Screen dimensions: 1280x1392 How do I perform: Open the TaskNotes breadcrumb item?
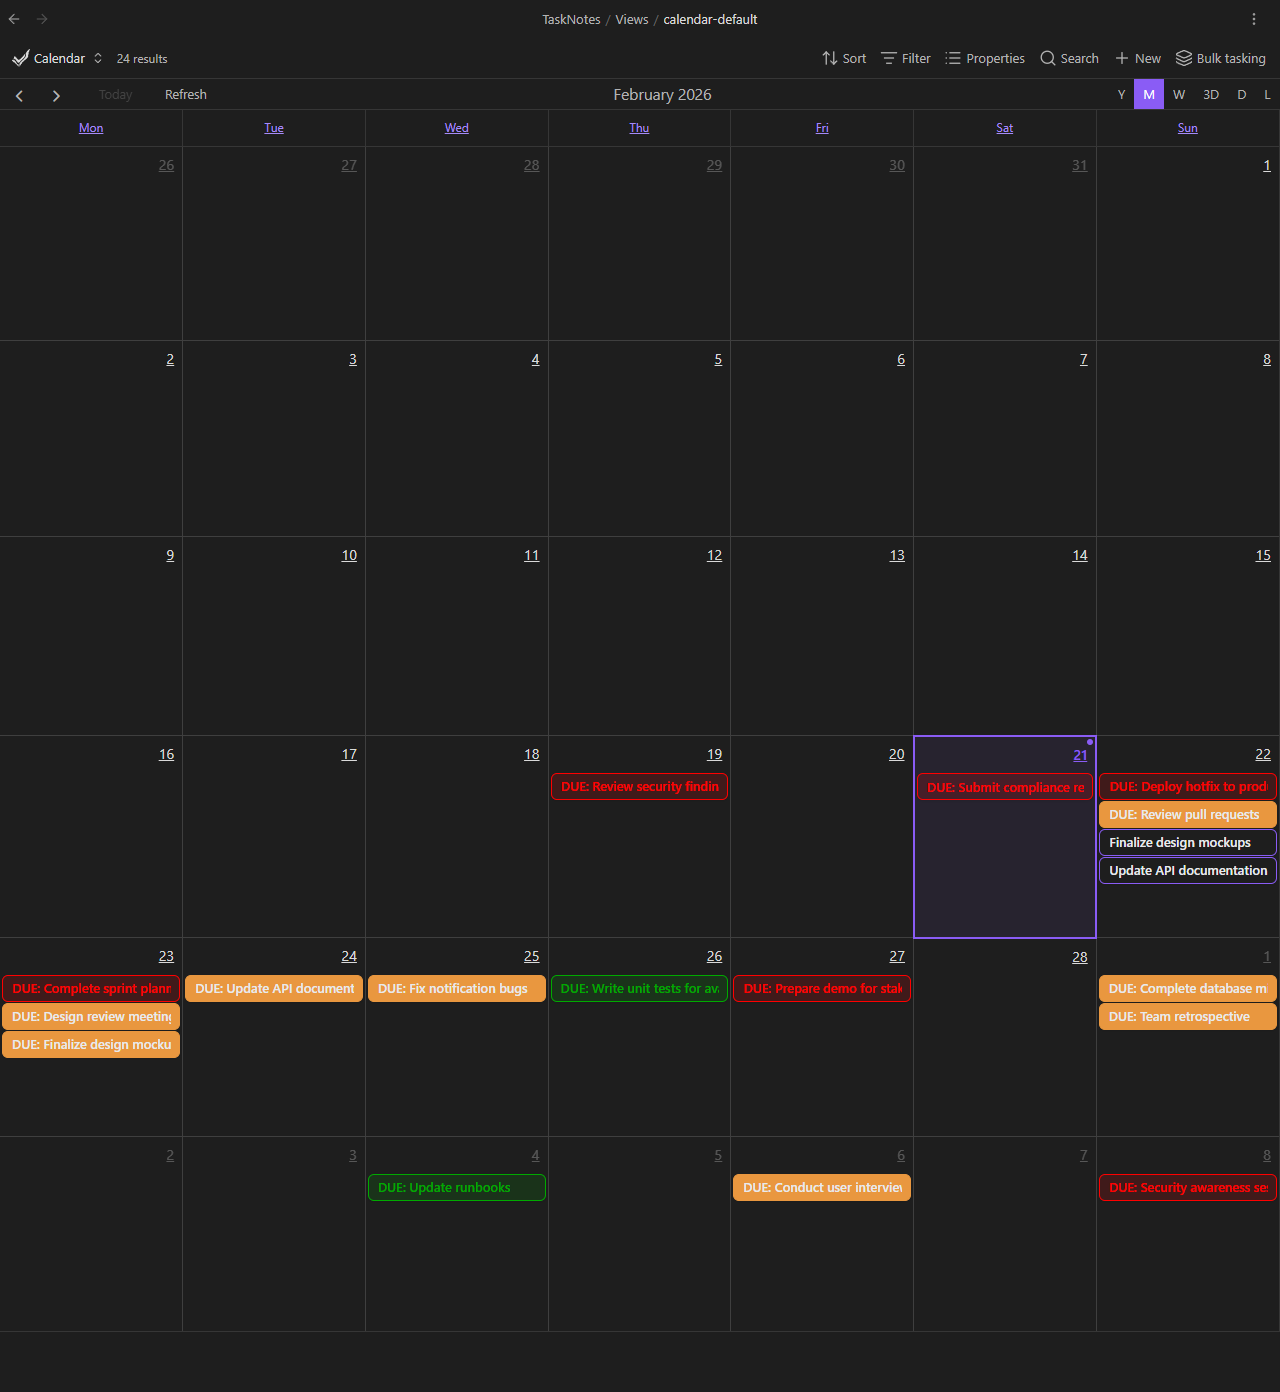571,19
